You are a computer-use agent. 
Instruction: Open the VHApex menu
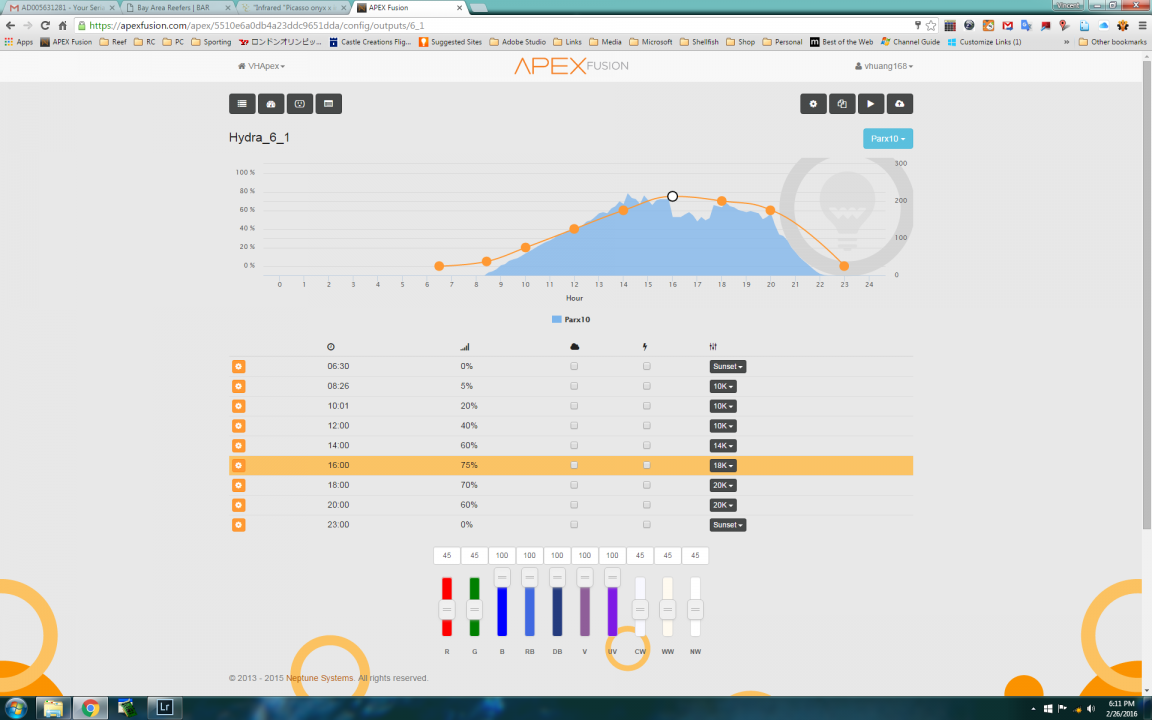(261, 66)
